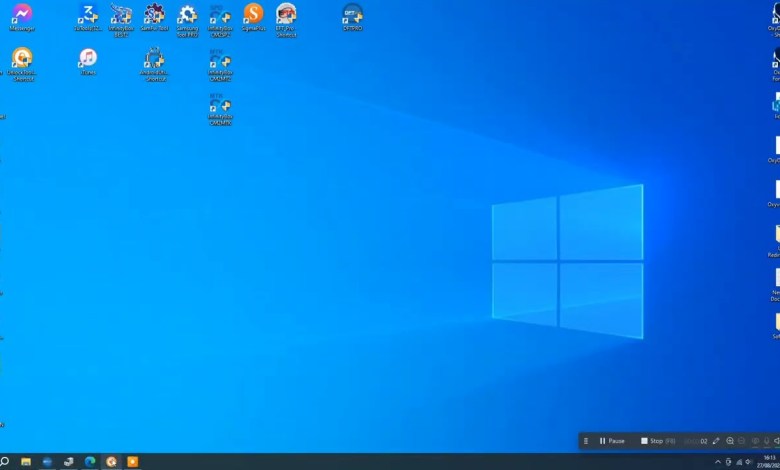The image size is (780, 470).
Task: Open Microsoft Edge from the taskbar
Action: [90, 462]
